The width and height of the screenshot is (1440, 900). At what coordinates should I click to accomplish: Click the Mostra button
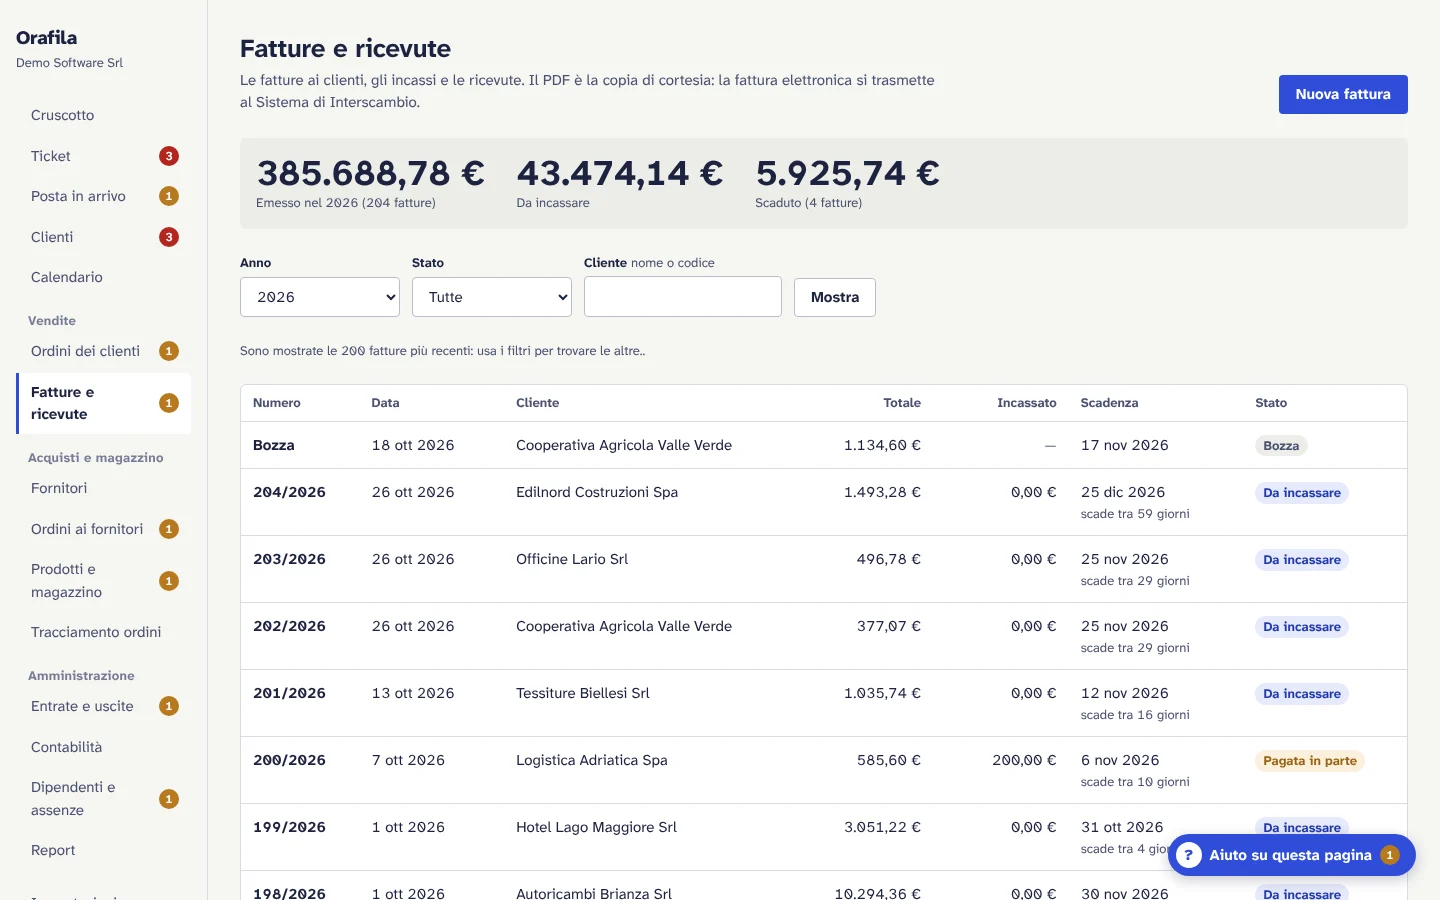835,297
